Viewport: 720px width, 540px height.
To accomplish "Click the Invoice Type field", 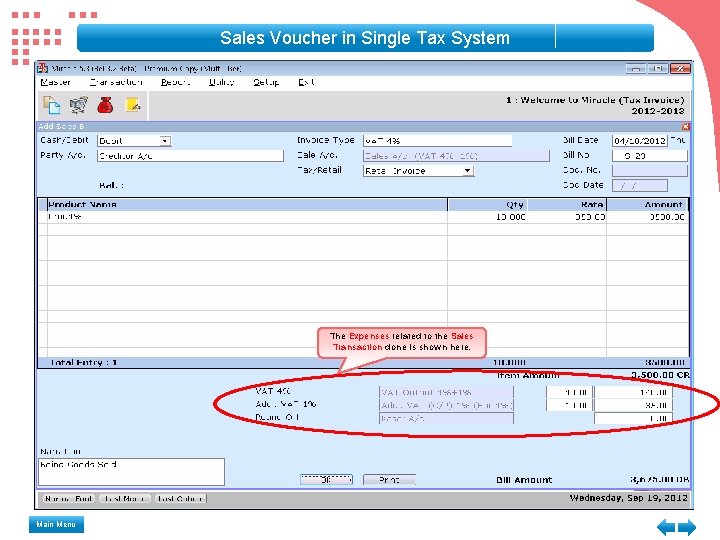I will coord(437,141).
